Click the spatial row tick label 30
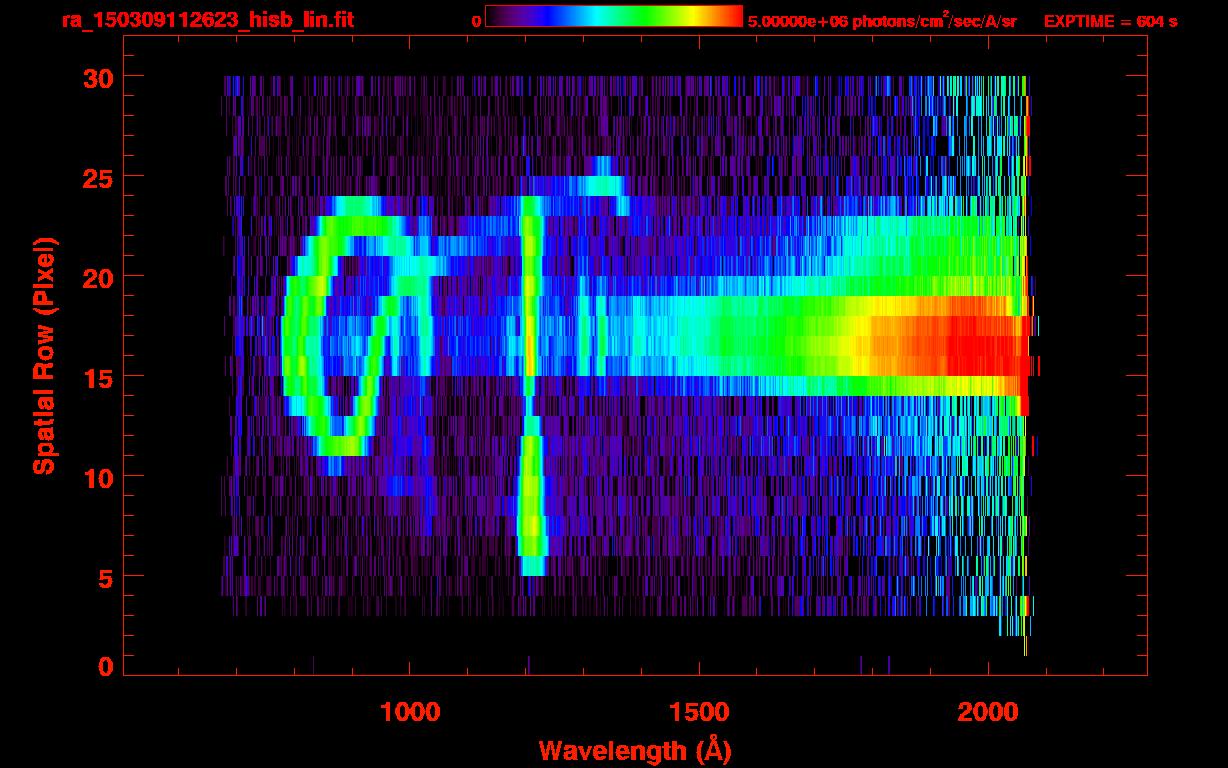This screenshot has width=1228, height=768. pyautogui.click(x=98, y=77)
